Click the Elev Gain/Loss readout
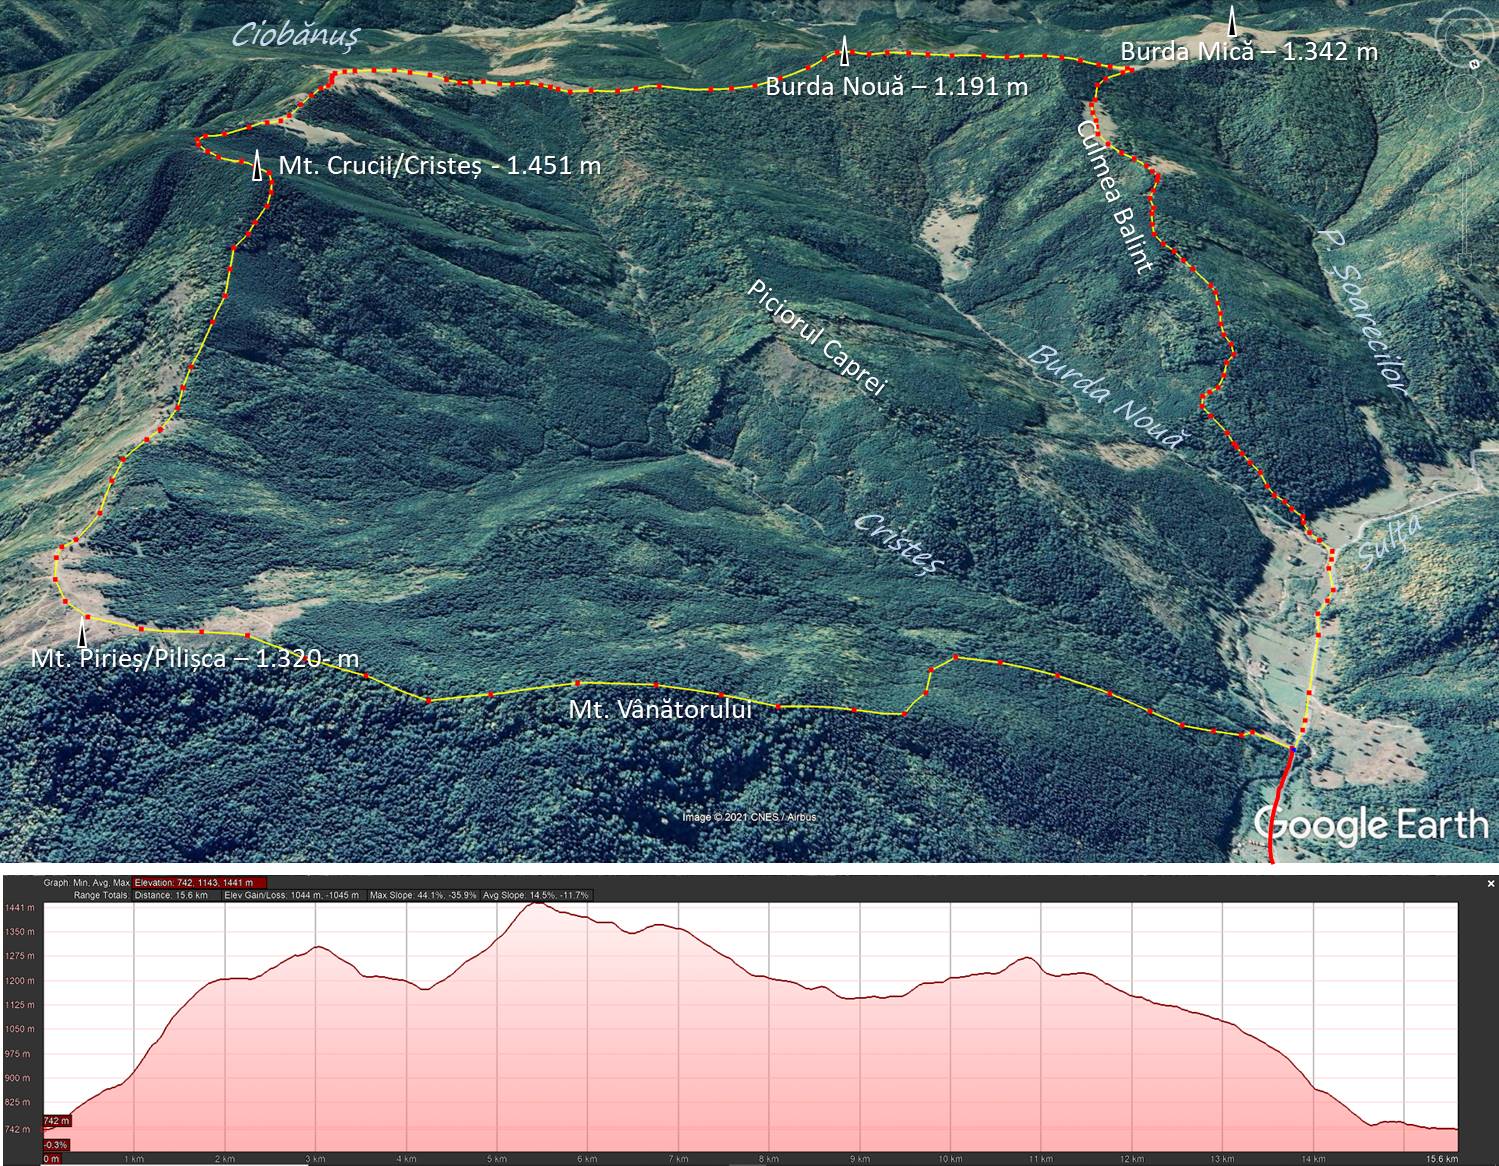This screenshot has height=1166, width=1499. tap(291, 895)
